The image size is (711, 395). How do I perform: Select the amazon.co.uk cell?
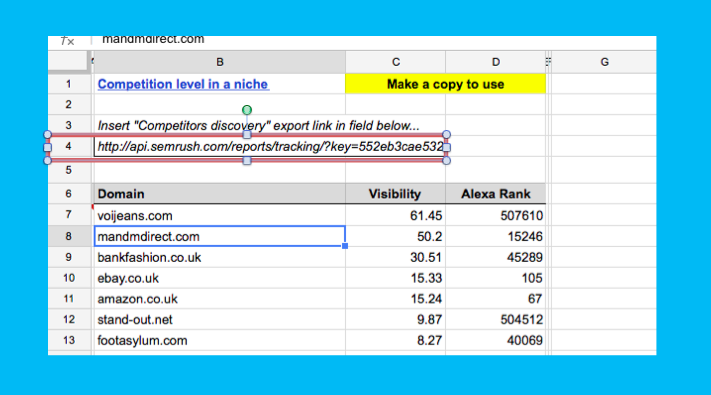tap(219, 299)
